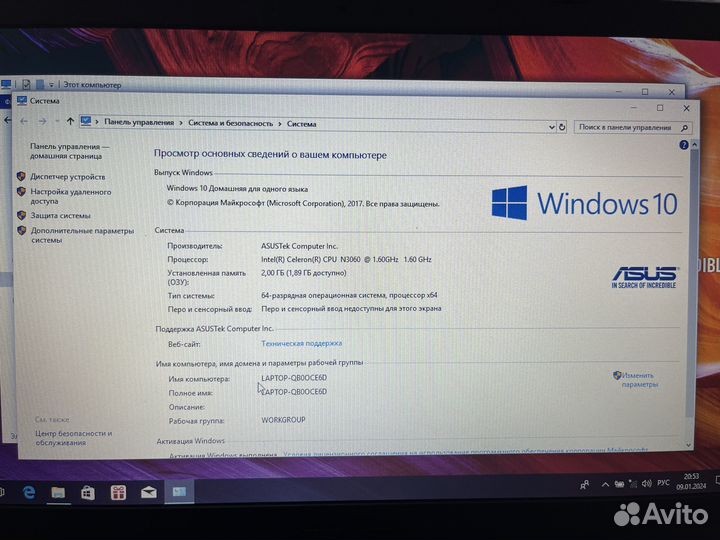Screen dimensions: 720x540
Task: Open Центр безопасности и обслуживания link
Action: pyautogui.click(x=73, y=438)
